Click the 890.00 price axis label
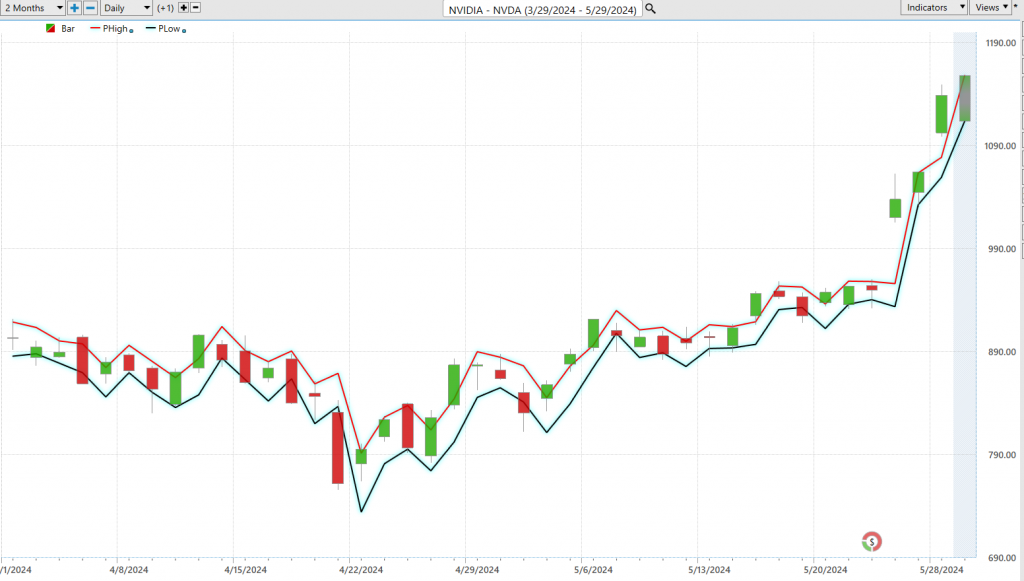This screenshot has height=581, width=1024. [1002, 352]
